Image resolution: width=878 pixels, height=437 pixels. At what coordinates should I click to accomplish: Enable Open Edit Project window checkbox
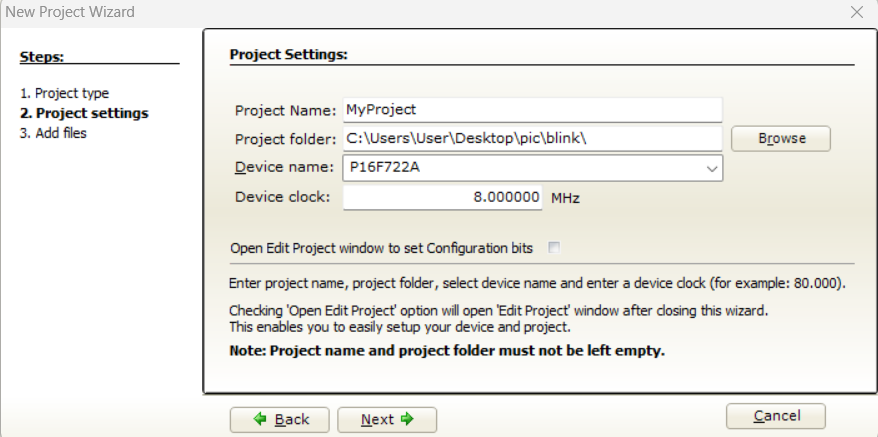(x=554, y=247)
